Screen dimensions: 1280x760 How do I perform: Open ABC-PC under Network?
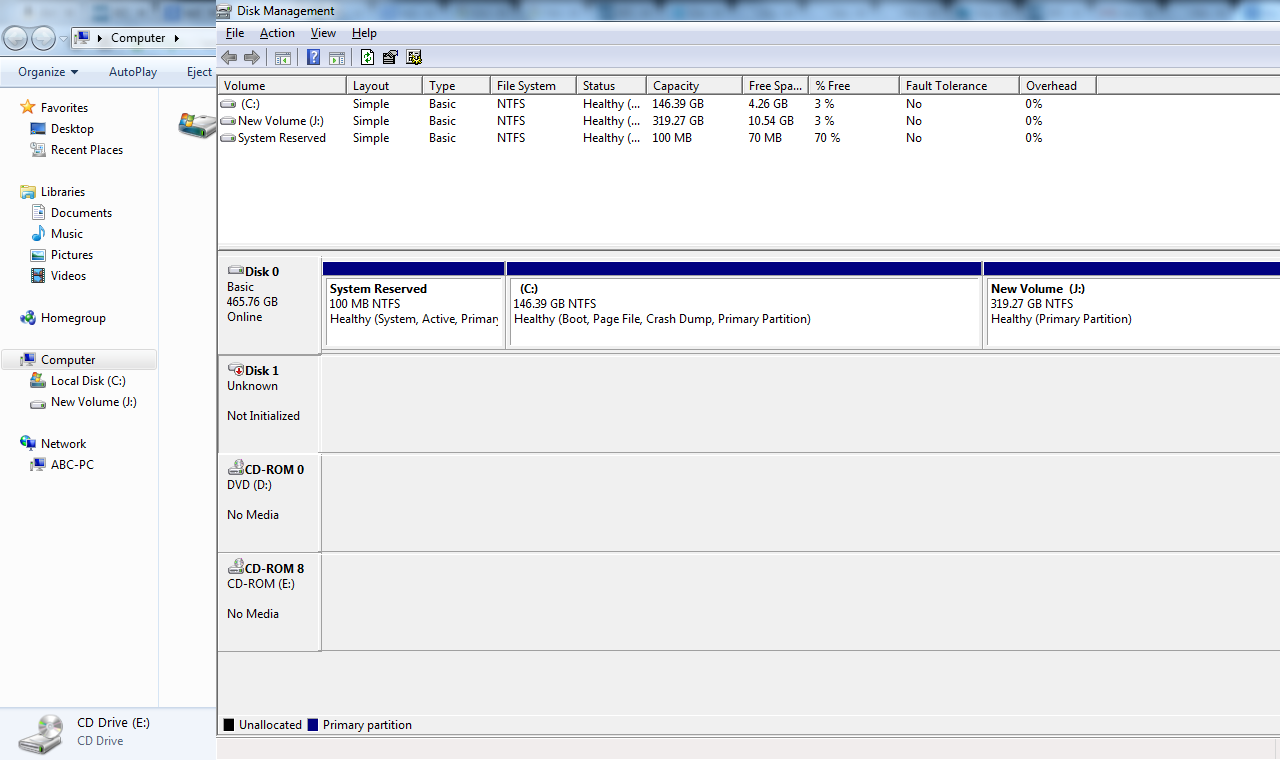pos(72,465)
